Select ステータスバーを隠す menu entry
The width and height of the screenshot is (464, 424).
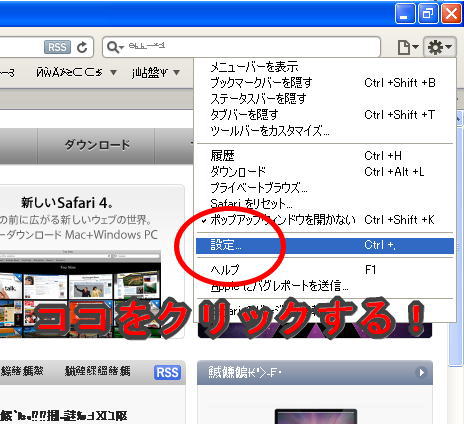[x=325, y=99]
